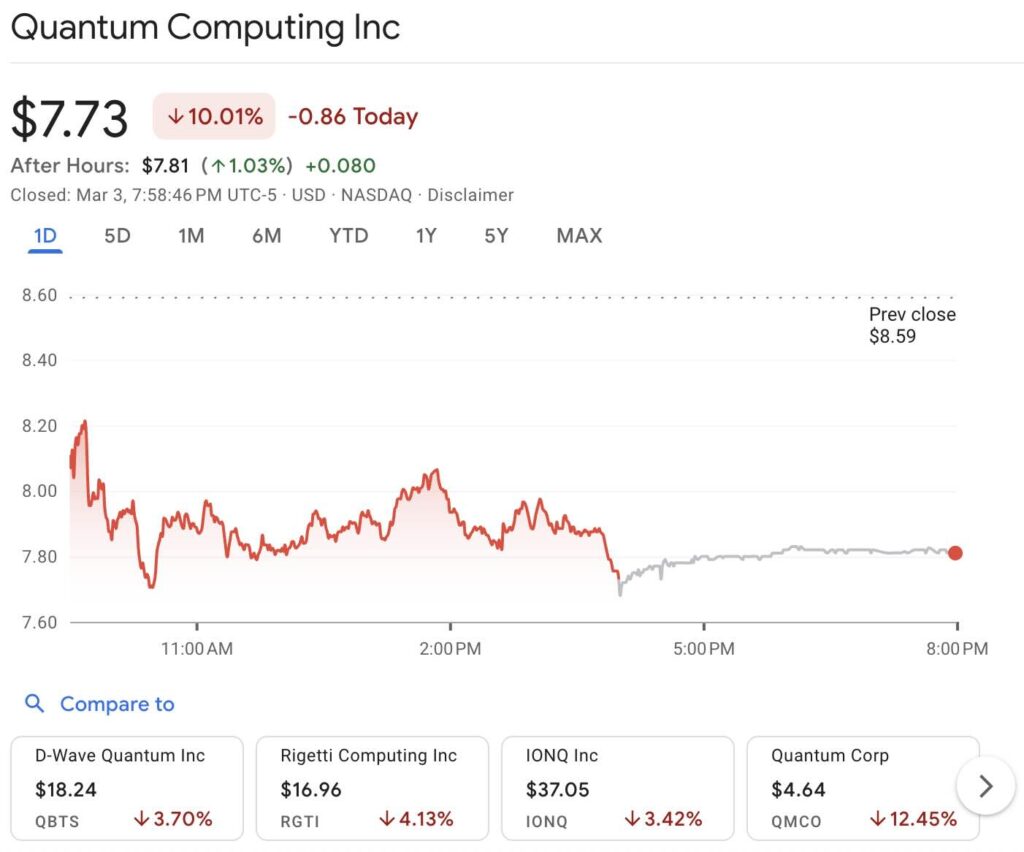Click the Prev close $8.59 label
The image size is (1024, 852).
point(911,325)
